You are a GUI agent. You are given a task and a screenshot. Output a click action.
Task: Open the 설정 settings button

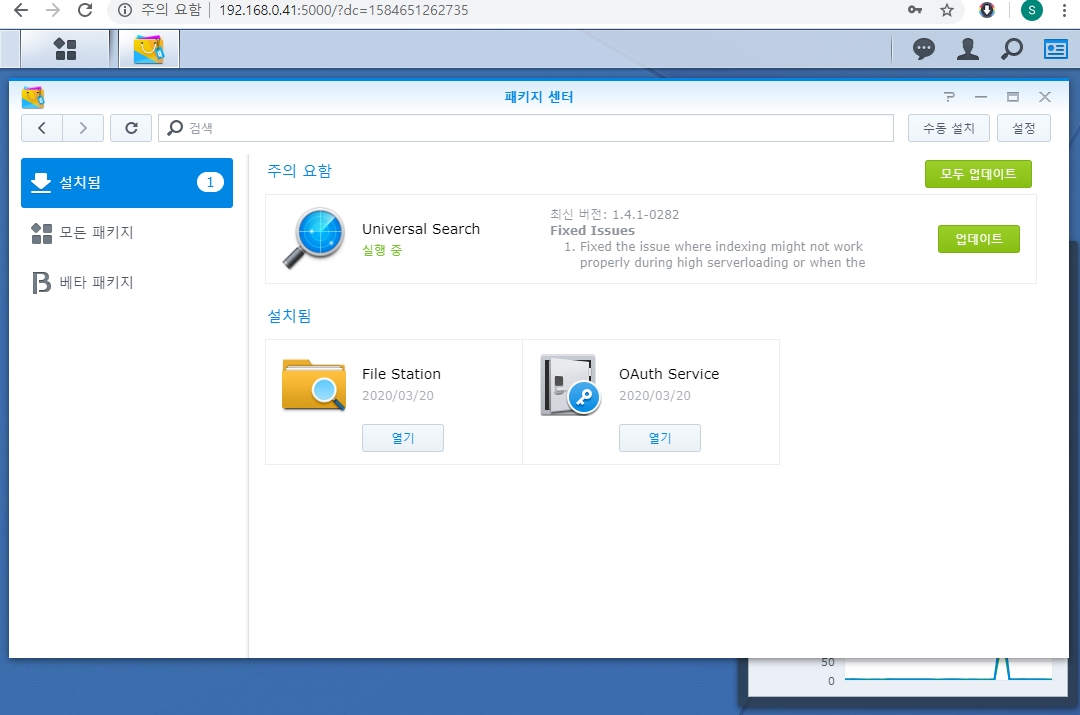(x=1024, y=128)
